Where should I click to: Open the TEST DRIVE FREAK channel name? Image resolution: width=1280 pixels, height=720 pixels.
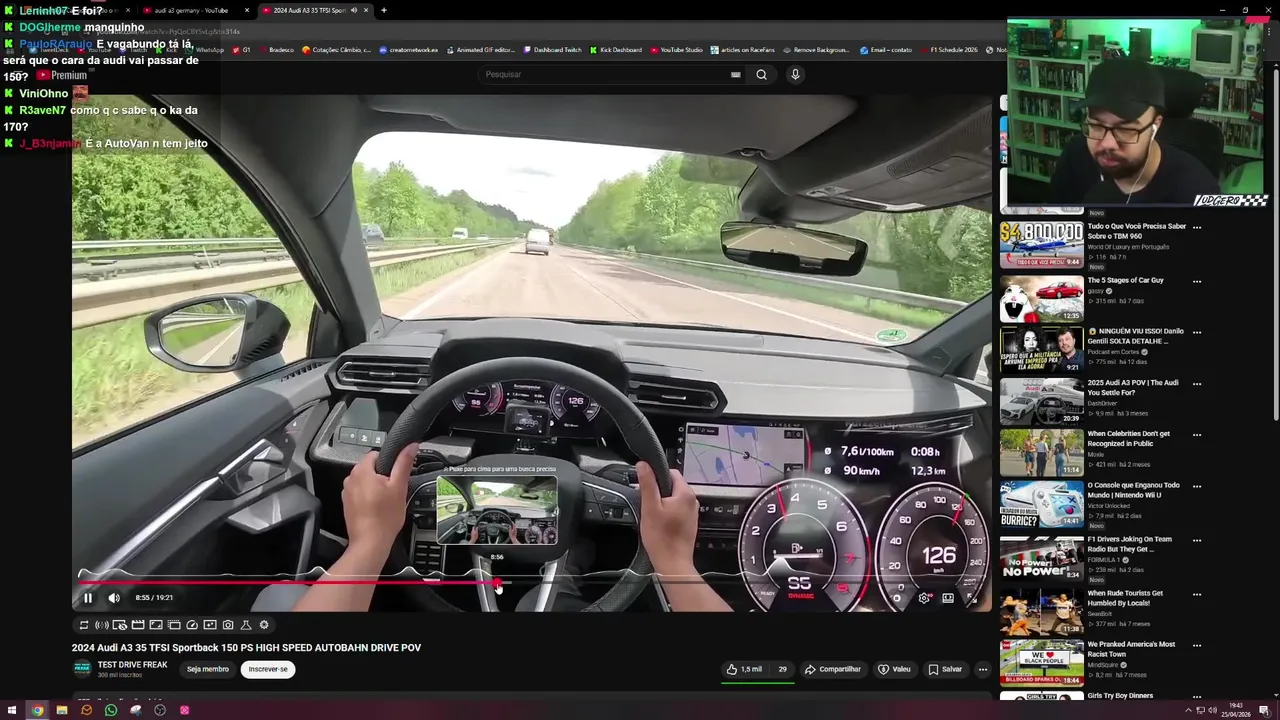[132, 664]
